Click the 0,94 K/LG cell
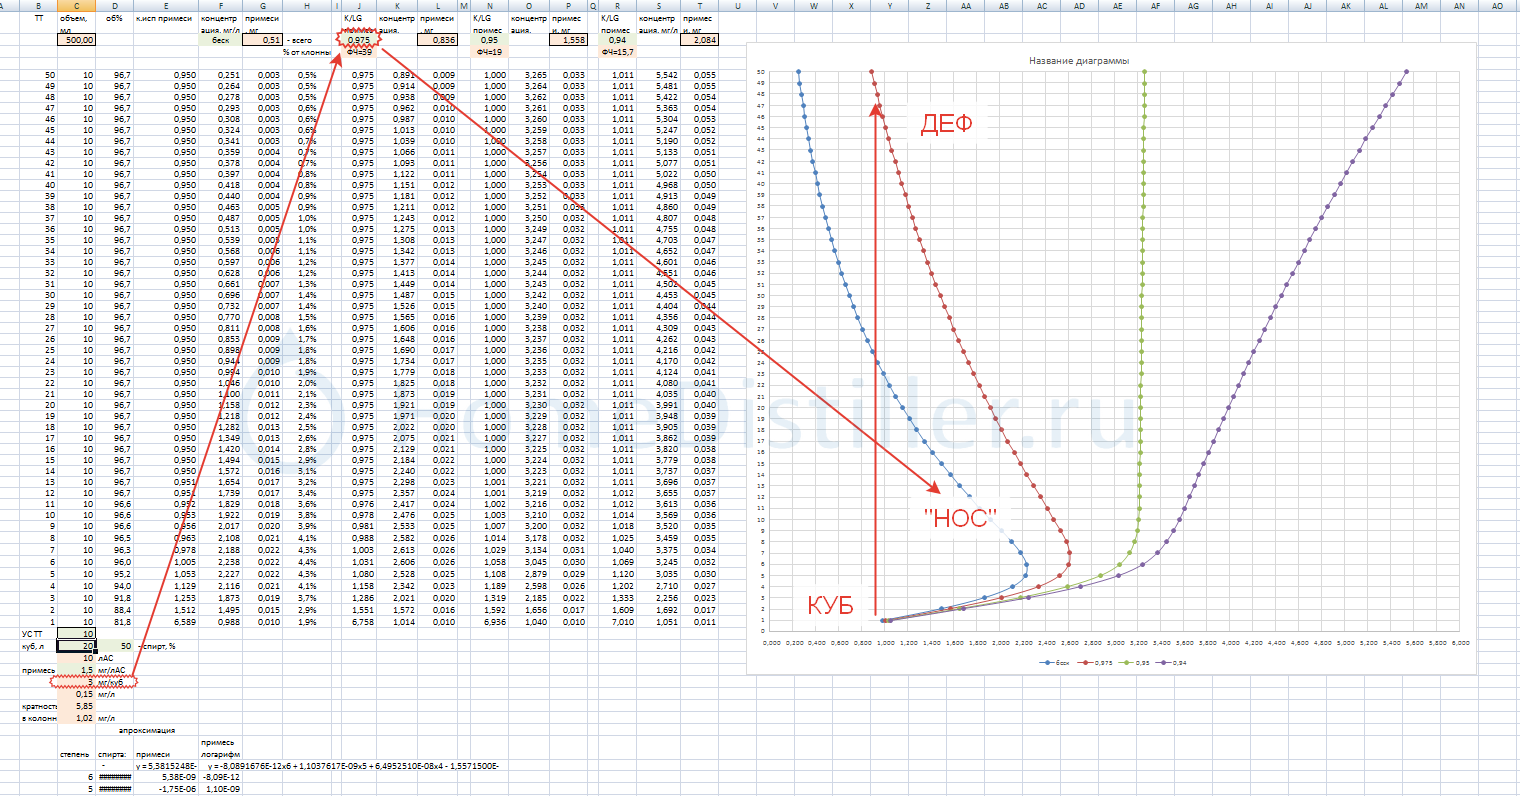The height and width of the screenshot is (796, 1520). coord(617,40)
